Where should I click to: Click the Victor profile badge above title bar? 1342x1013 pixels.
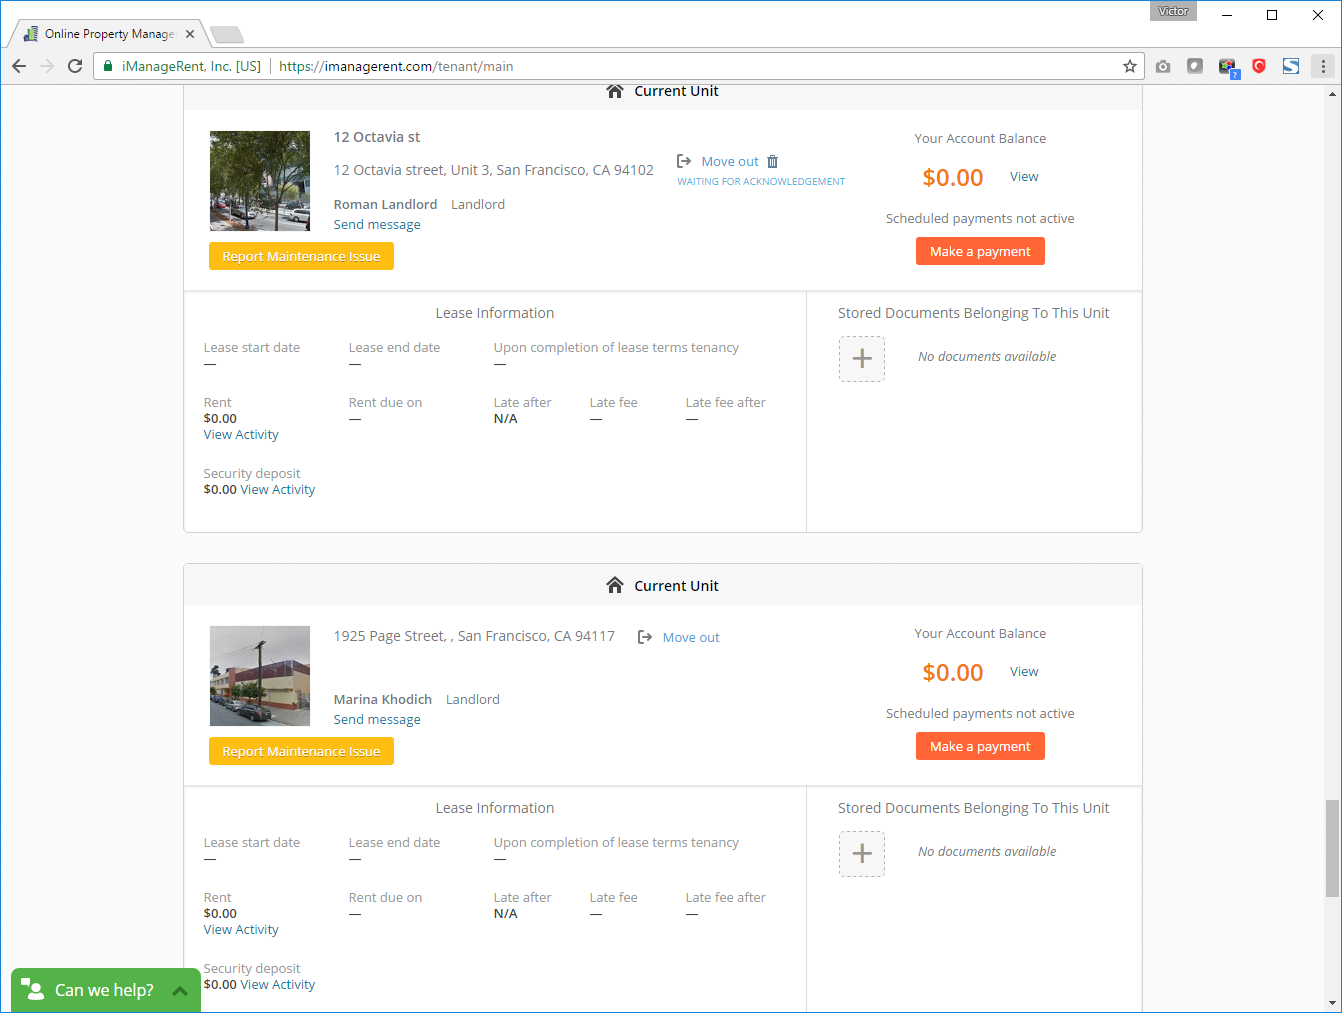(x=1173, y=11)
